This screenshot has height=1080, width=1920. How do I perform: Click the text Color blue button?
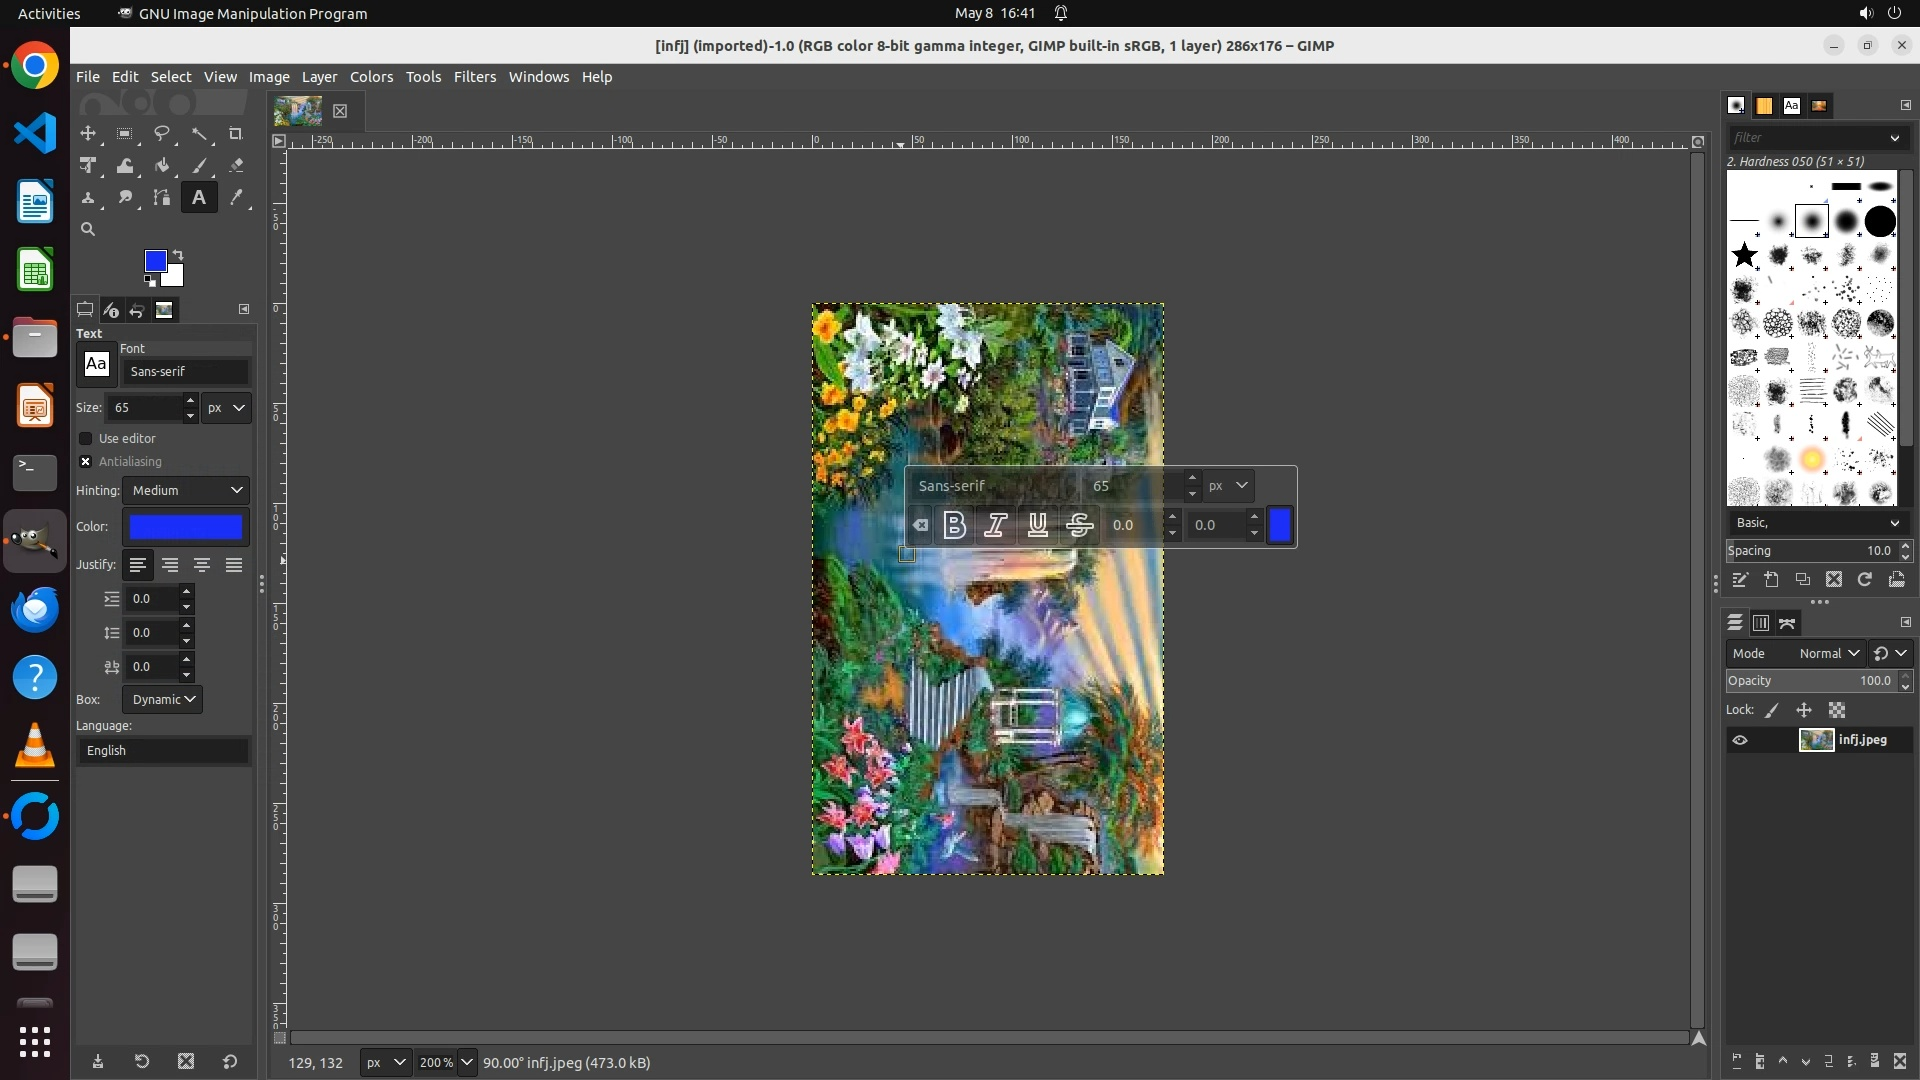pos(186,527)
